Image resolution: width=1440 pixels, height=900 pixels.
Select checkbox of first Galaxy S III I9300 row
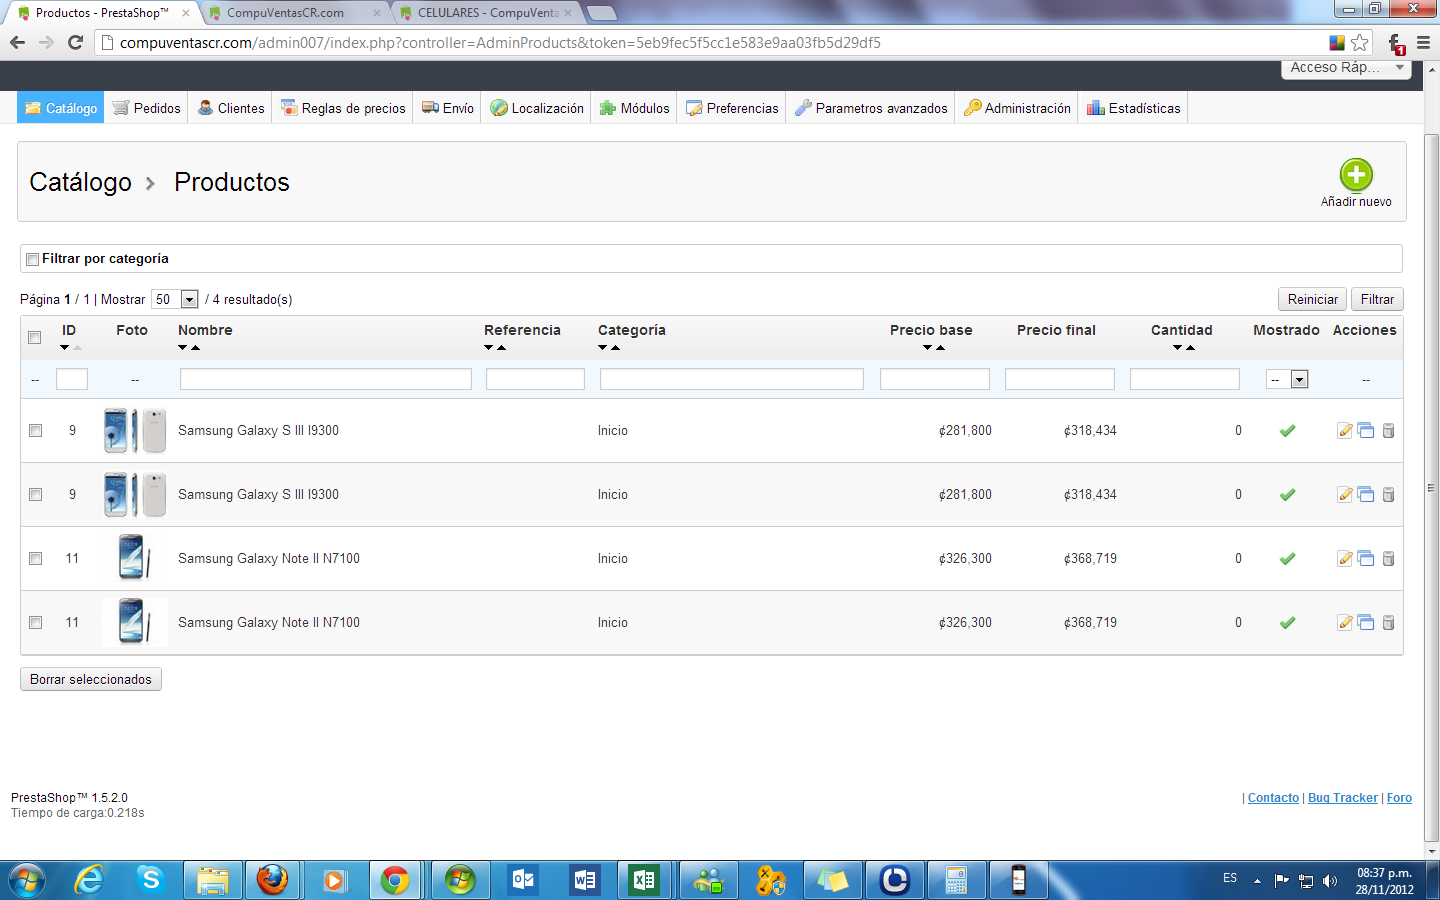point(35,431)
